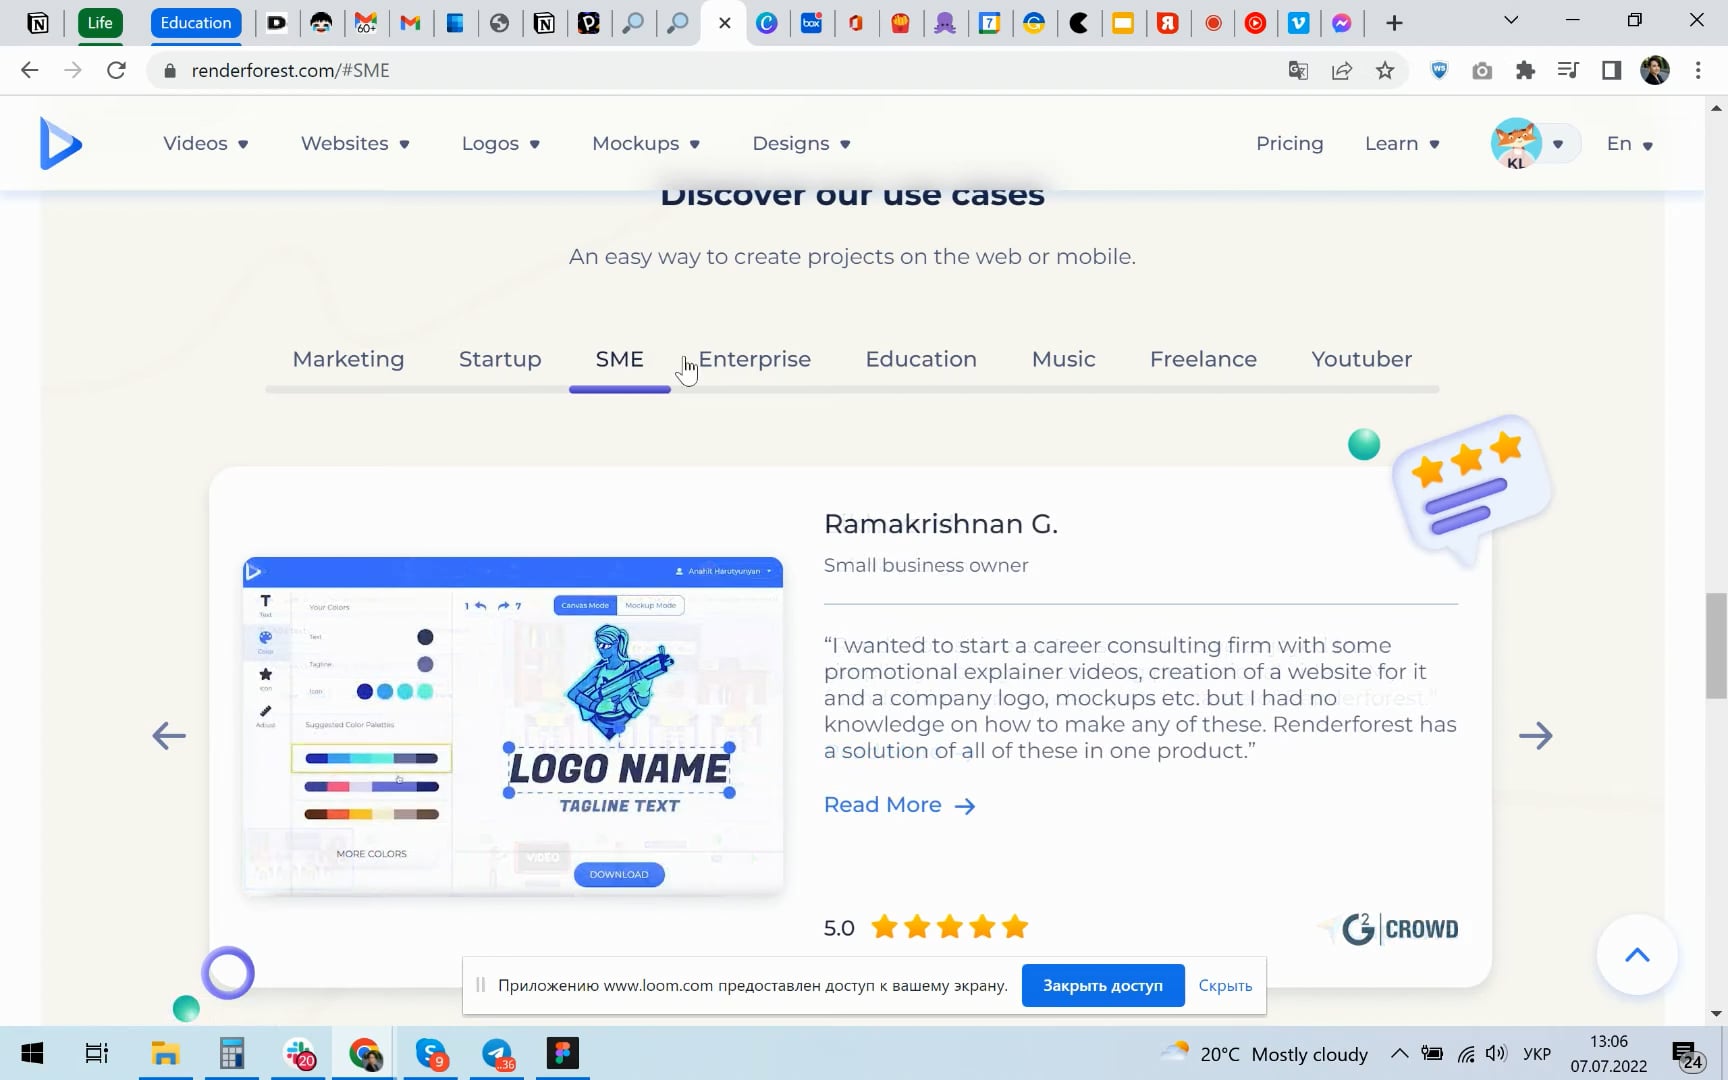
Task: Open the Education use case tab
Action: 921,359
